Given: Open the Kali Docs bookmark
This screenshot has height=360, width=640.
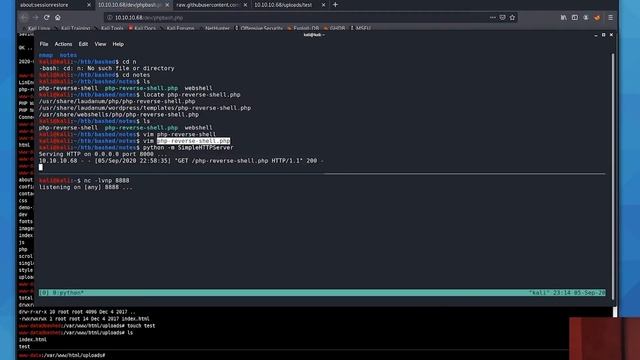Looking at the screenshot, I should coord(142,28).
